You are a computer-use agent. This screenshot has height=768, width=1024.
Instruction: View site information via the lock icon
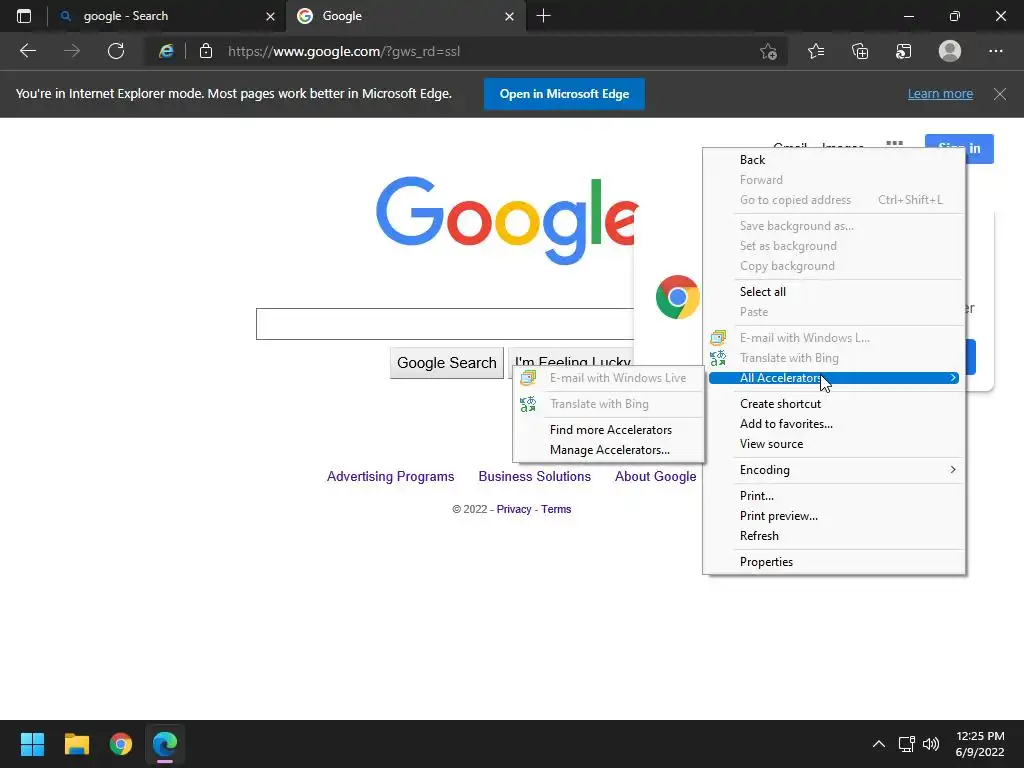point(206,51)
